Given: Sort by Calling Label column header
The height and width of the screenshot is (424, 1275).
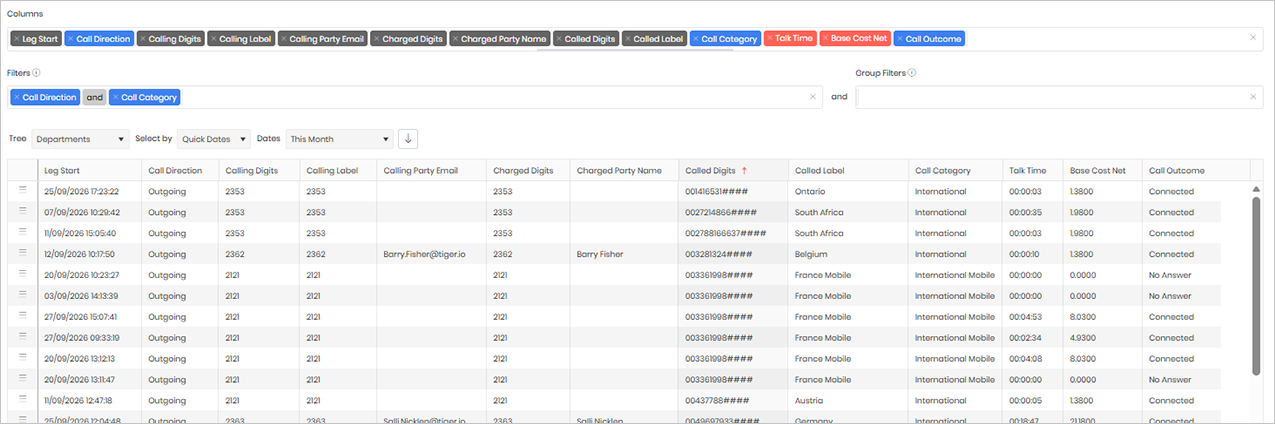Looking at the screenshot, I should click(x=338, y=170).
